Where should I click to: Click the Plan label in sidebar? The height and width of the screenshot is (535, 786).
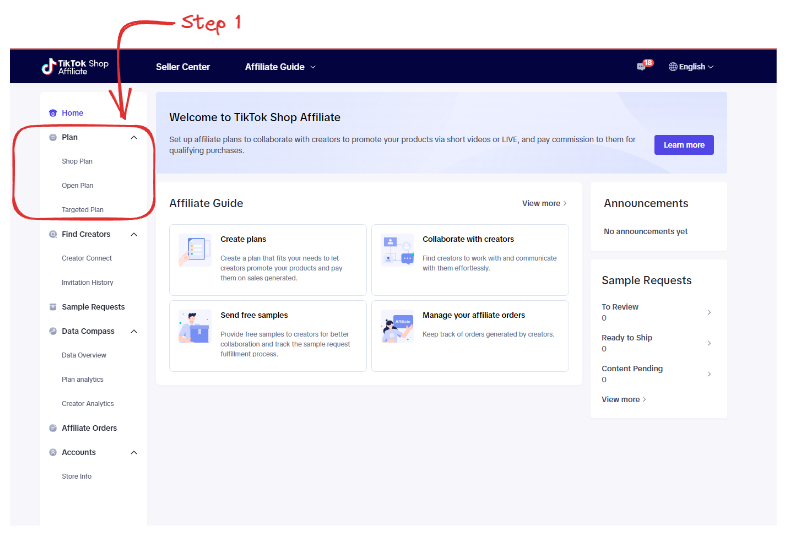70,137
